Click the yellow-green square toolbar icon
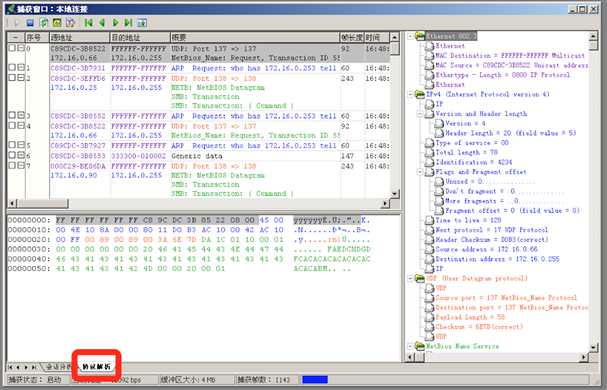 pos(57,23)
